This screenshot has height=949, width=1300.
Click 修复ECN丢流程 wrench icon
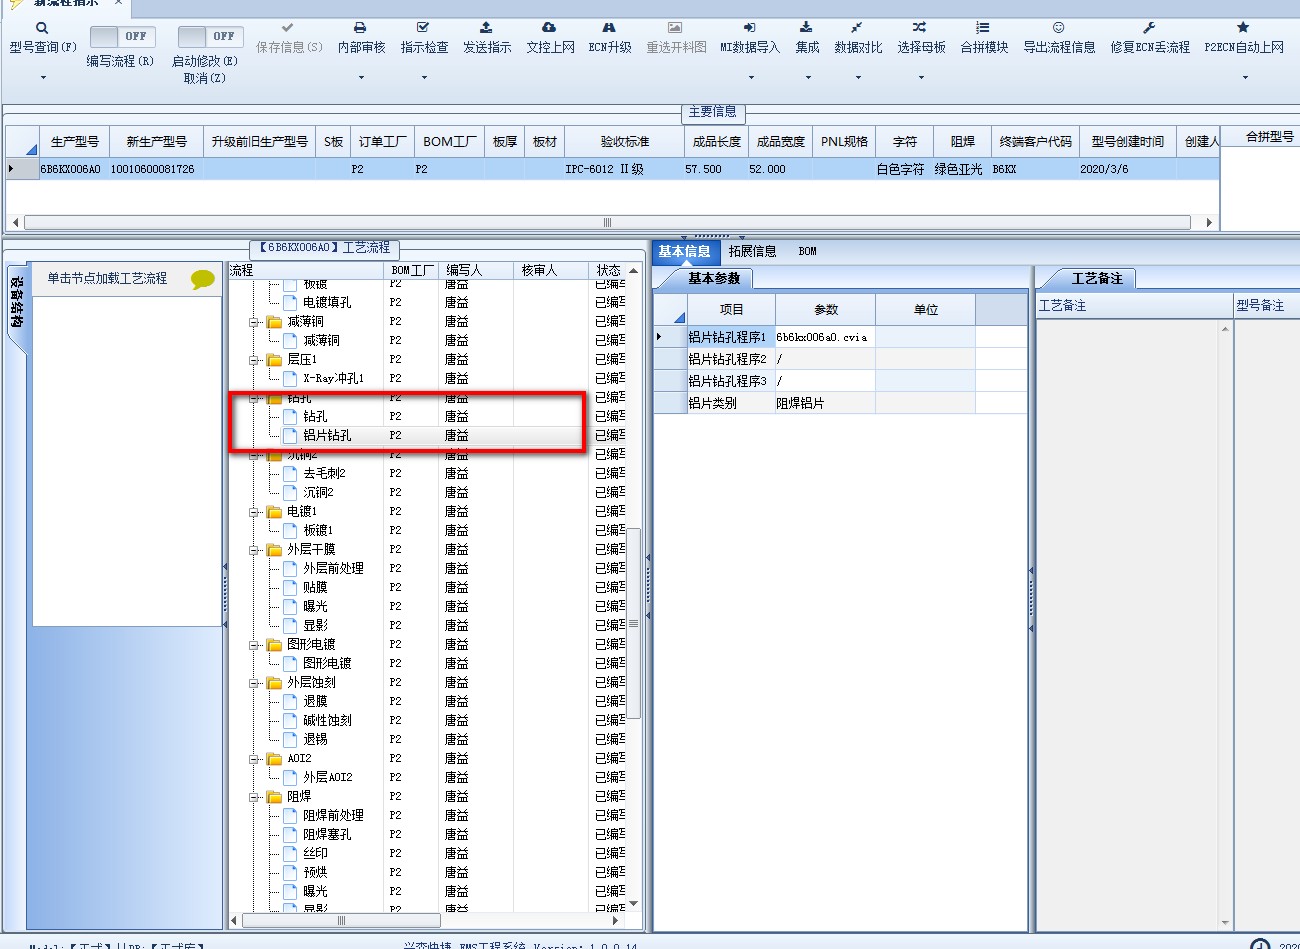tap(1149, 28)
